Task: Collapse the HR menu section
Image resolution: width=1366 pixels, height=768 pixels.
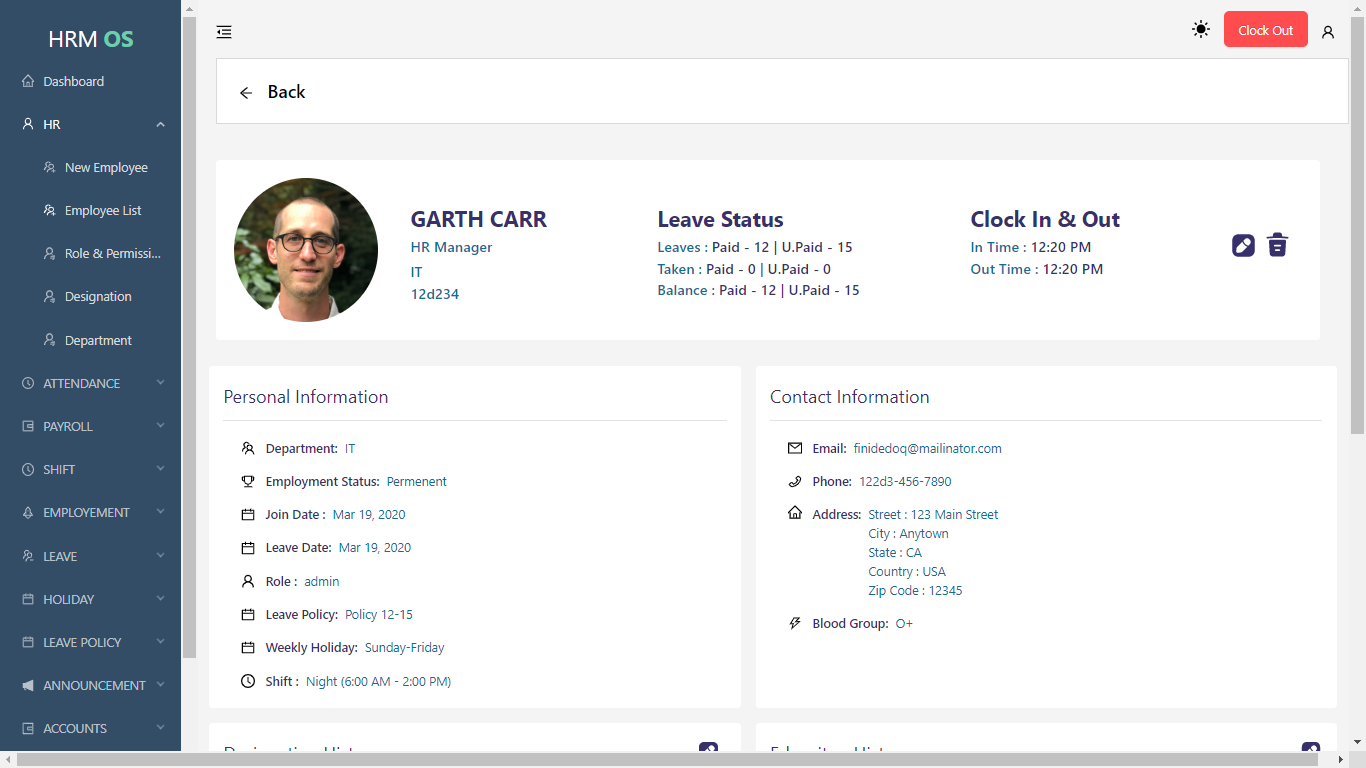Action: point(160,125)
